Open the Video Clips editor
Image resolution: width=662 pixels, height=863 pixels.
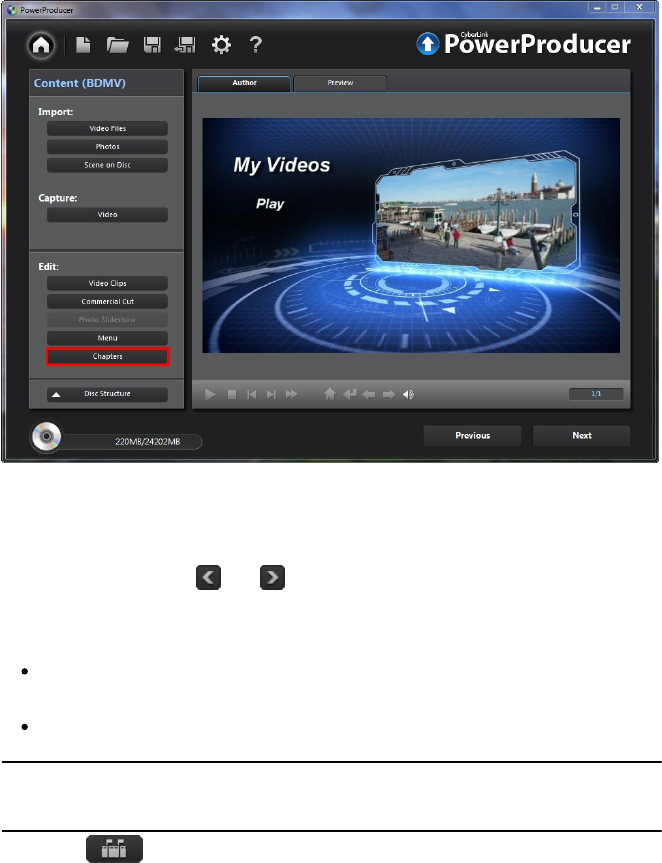(x=107, y=283)
